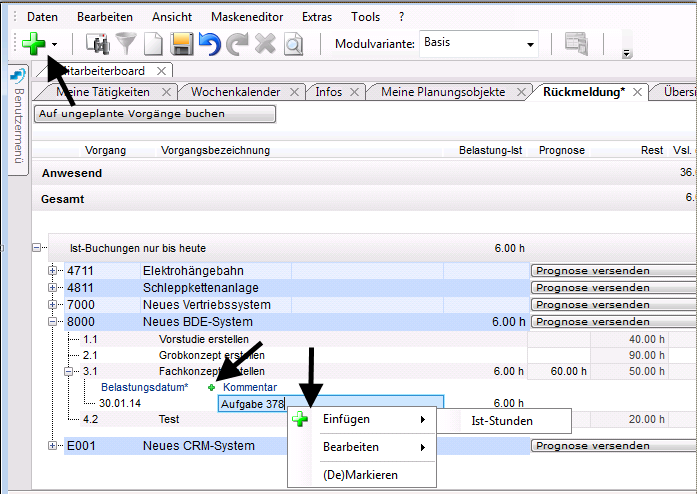
Task: Open the Tools menu
Action: click(365, 17)
